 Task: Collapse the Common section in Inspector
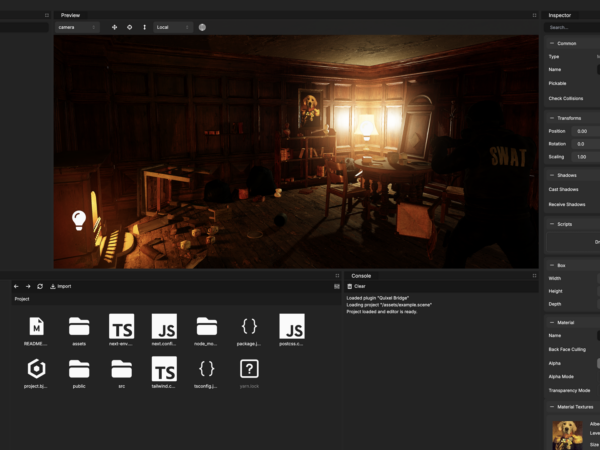[552, 43]
